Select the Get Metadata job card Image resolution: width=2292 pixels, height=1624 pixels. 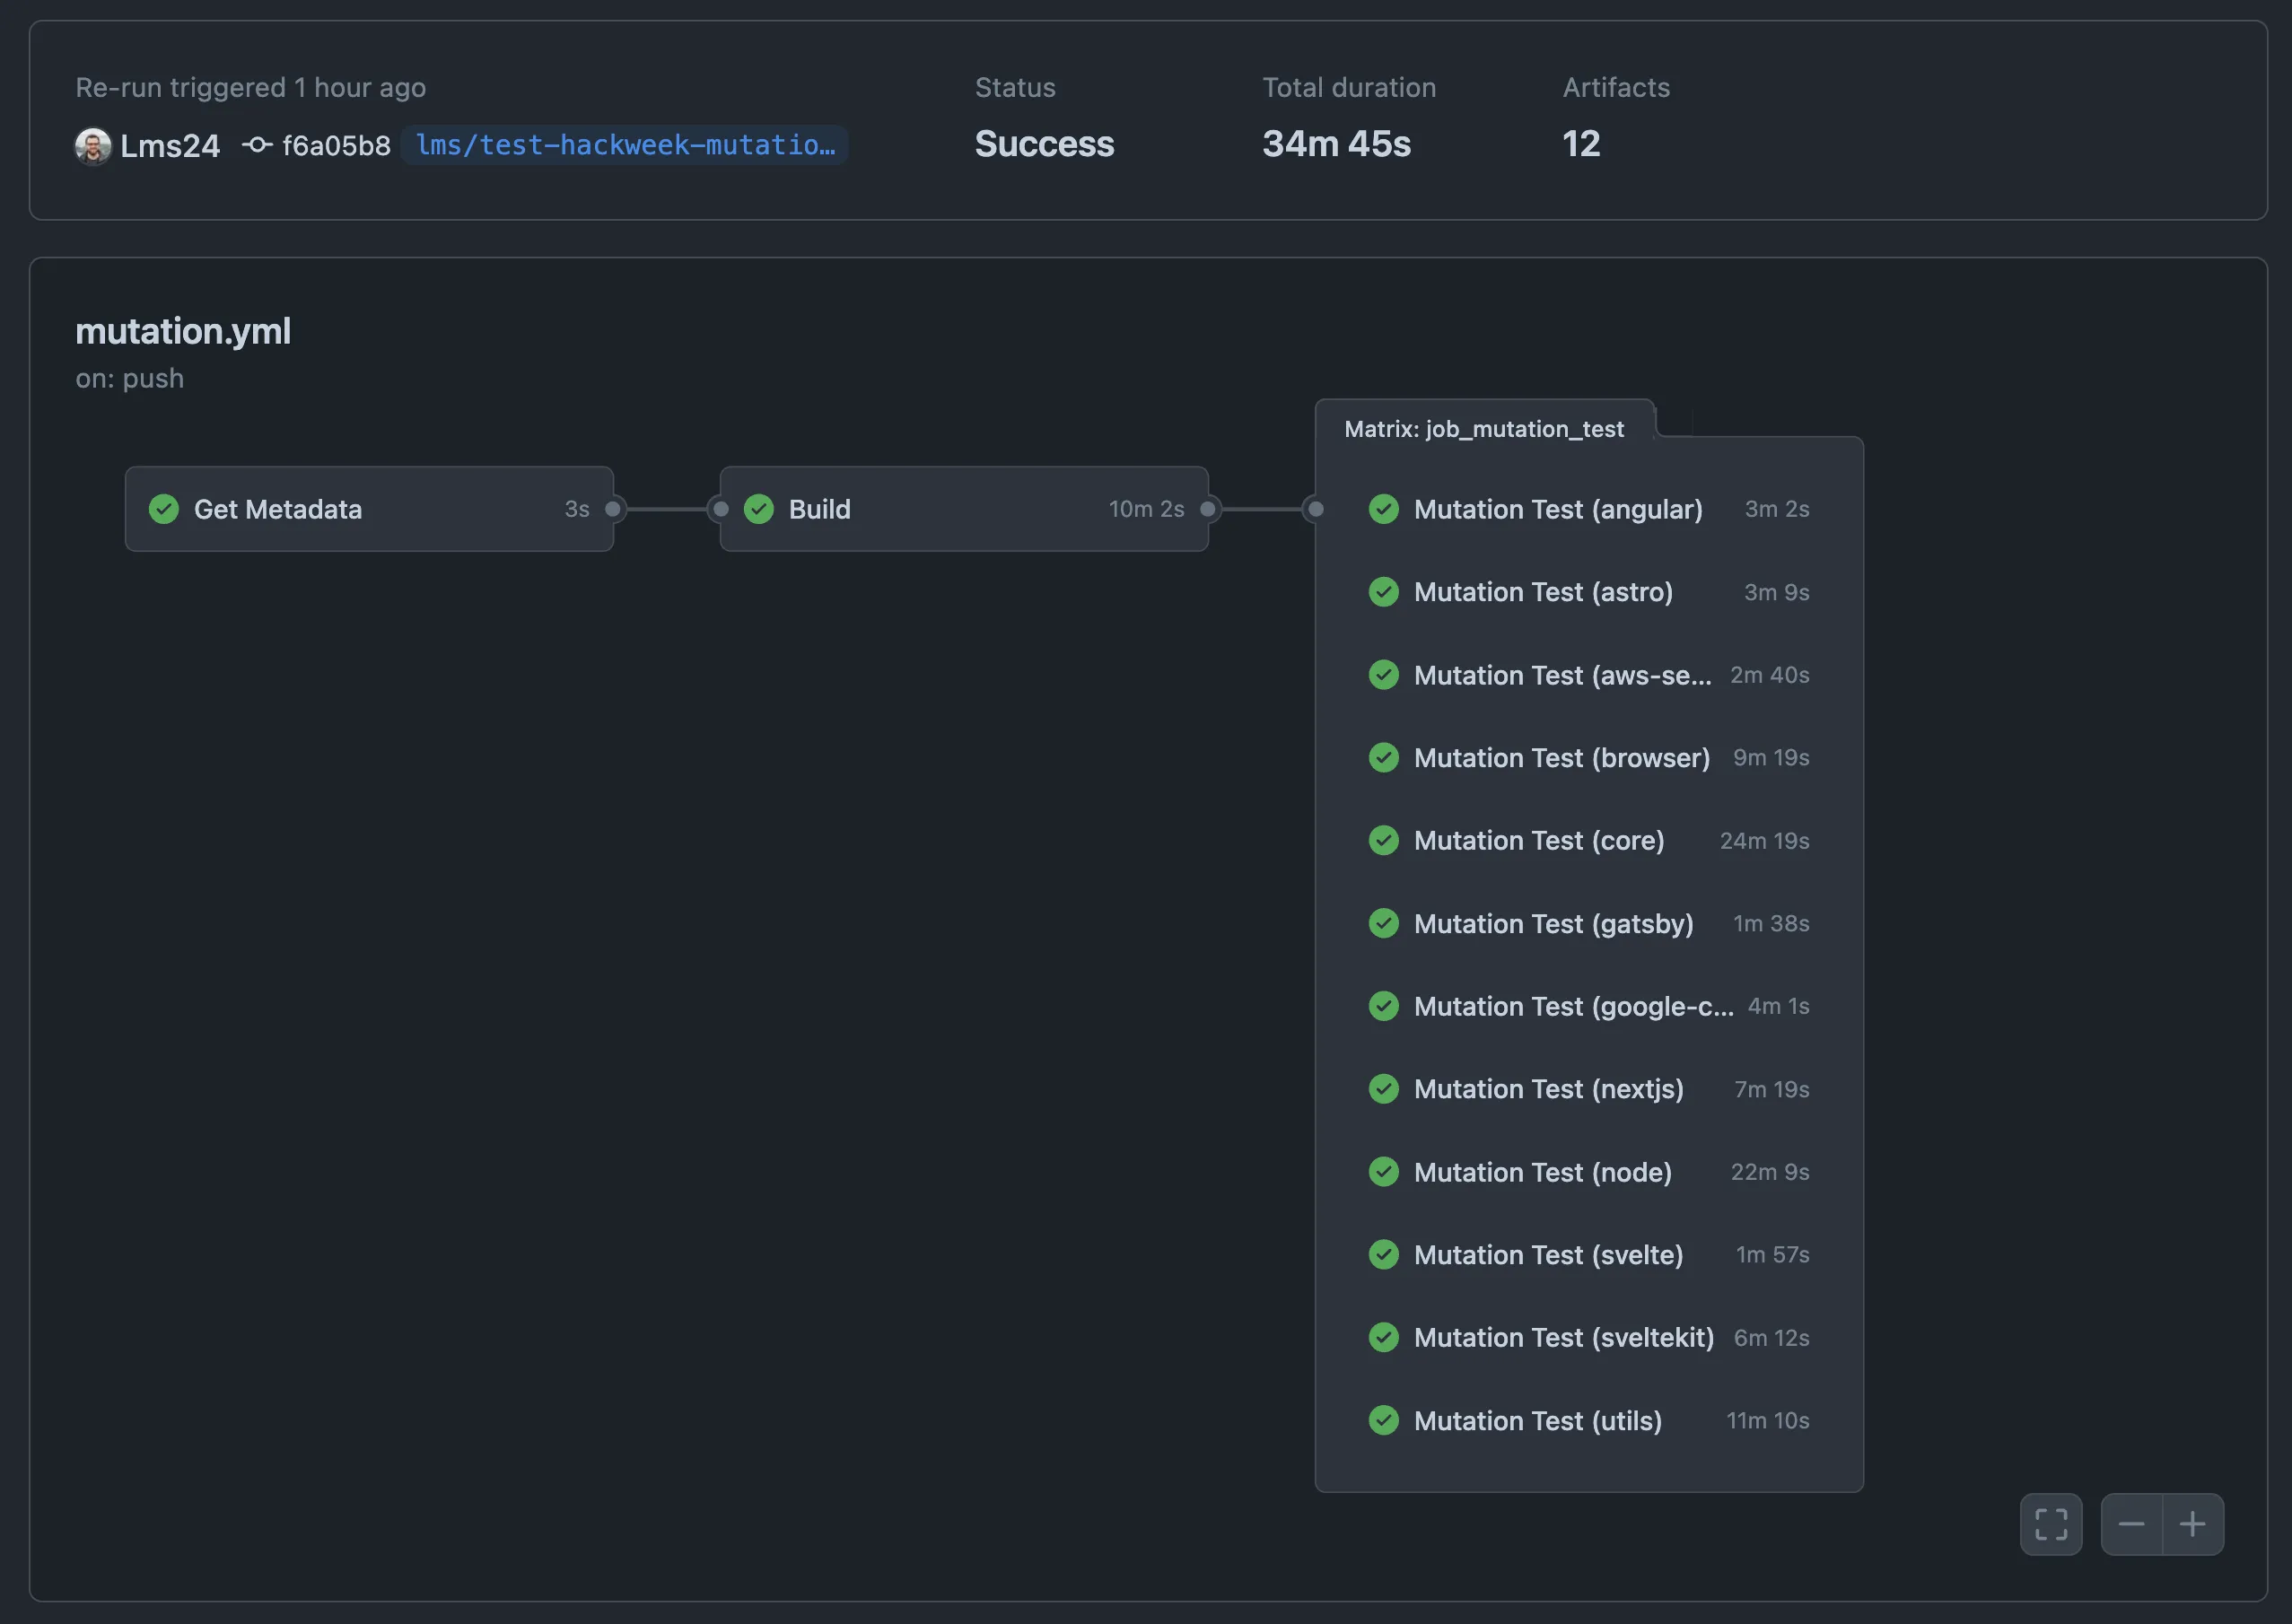click(368, 509)
